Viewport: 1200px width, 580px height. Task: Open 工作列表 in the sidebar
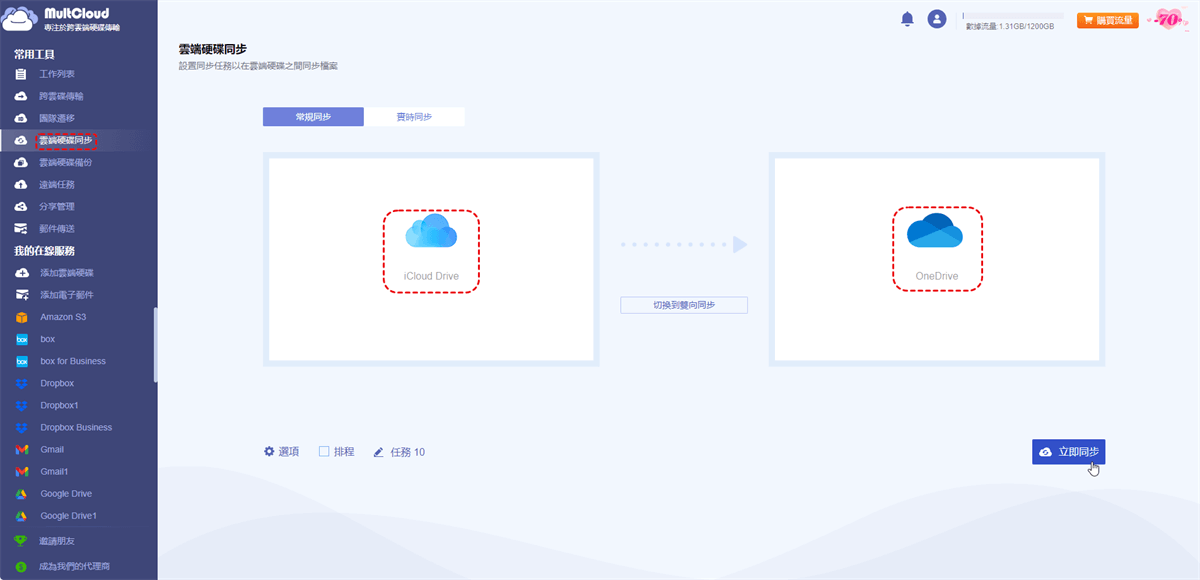pos(57,74)
